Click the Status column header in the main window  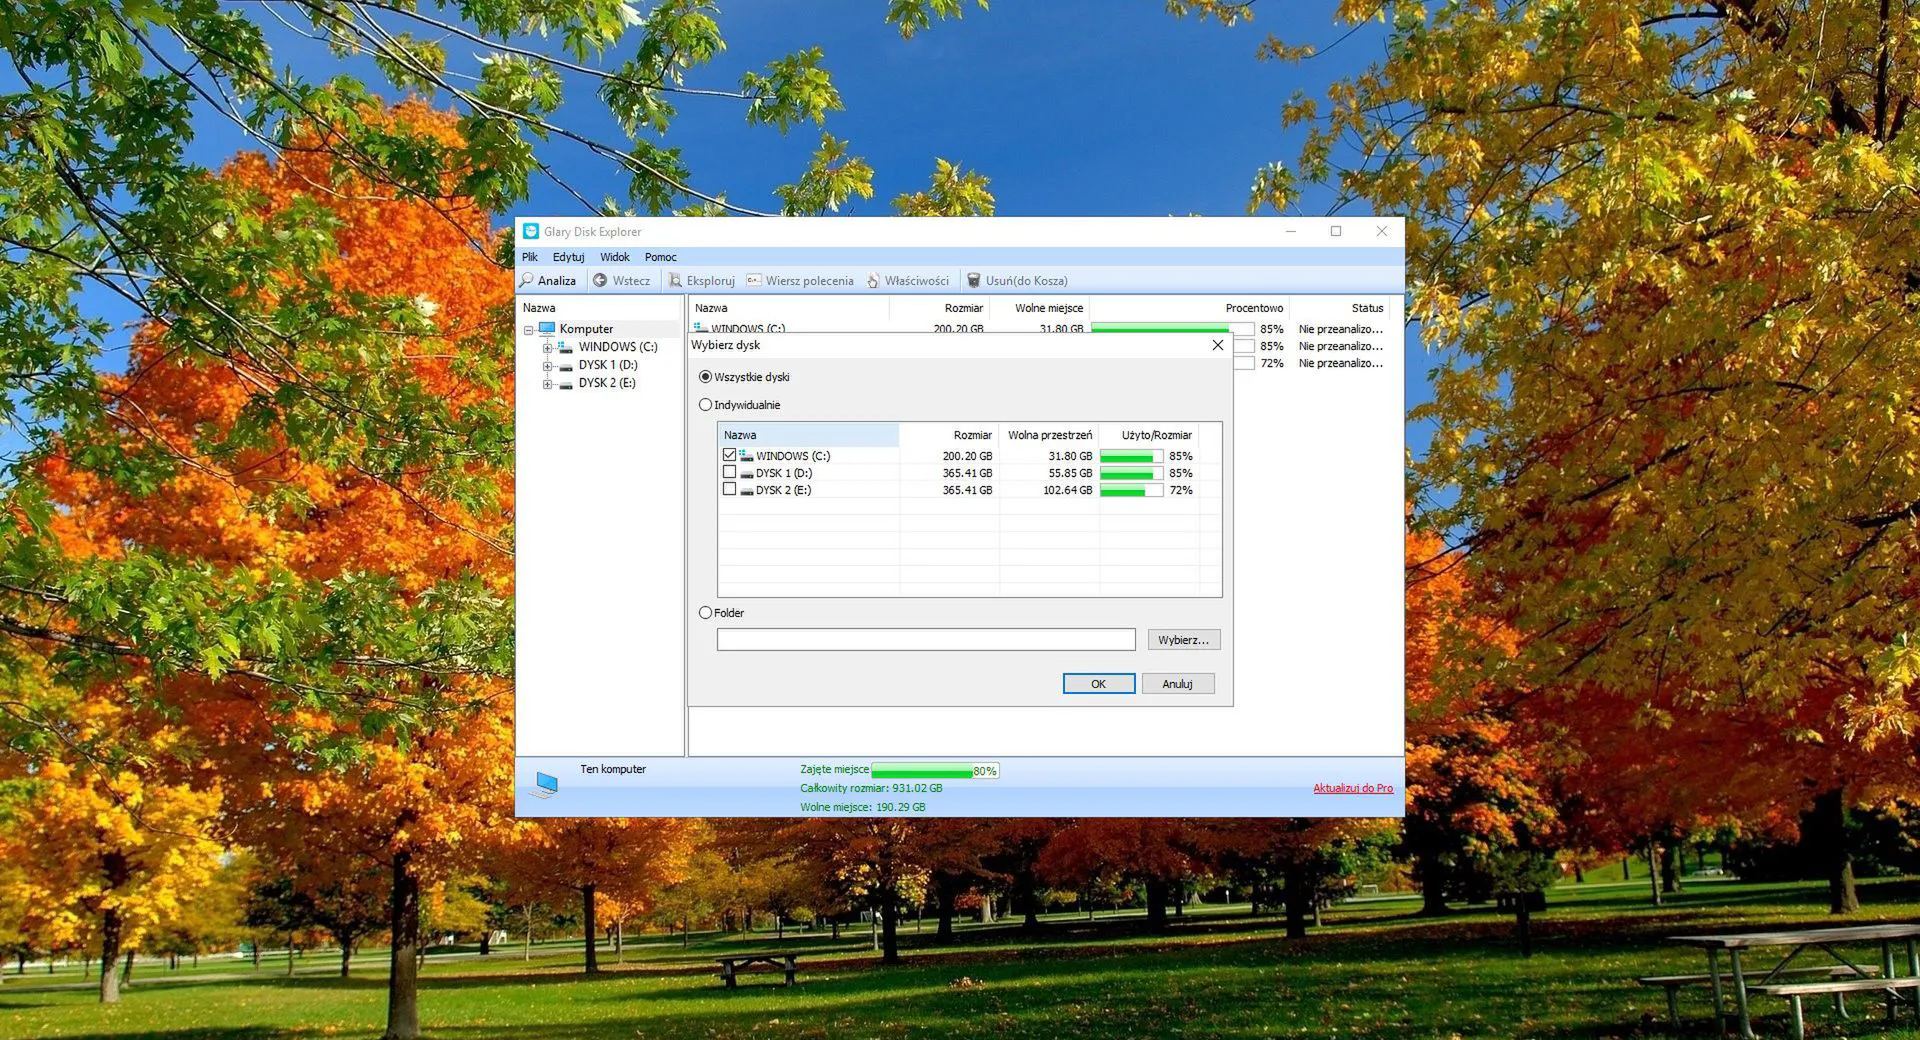[1339, 308]
